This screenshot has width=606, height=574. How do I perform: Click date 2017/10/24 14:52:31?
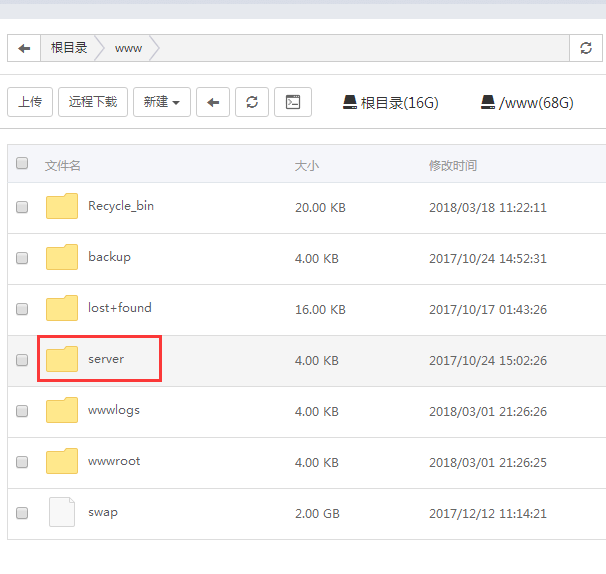point(488,259)
